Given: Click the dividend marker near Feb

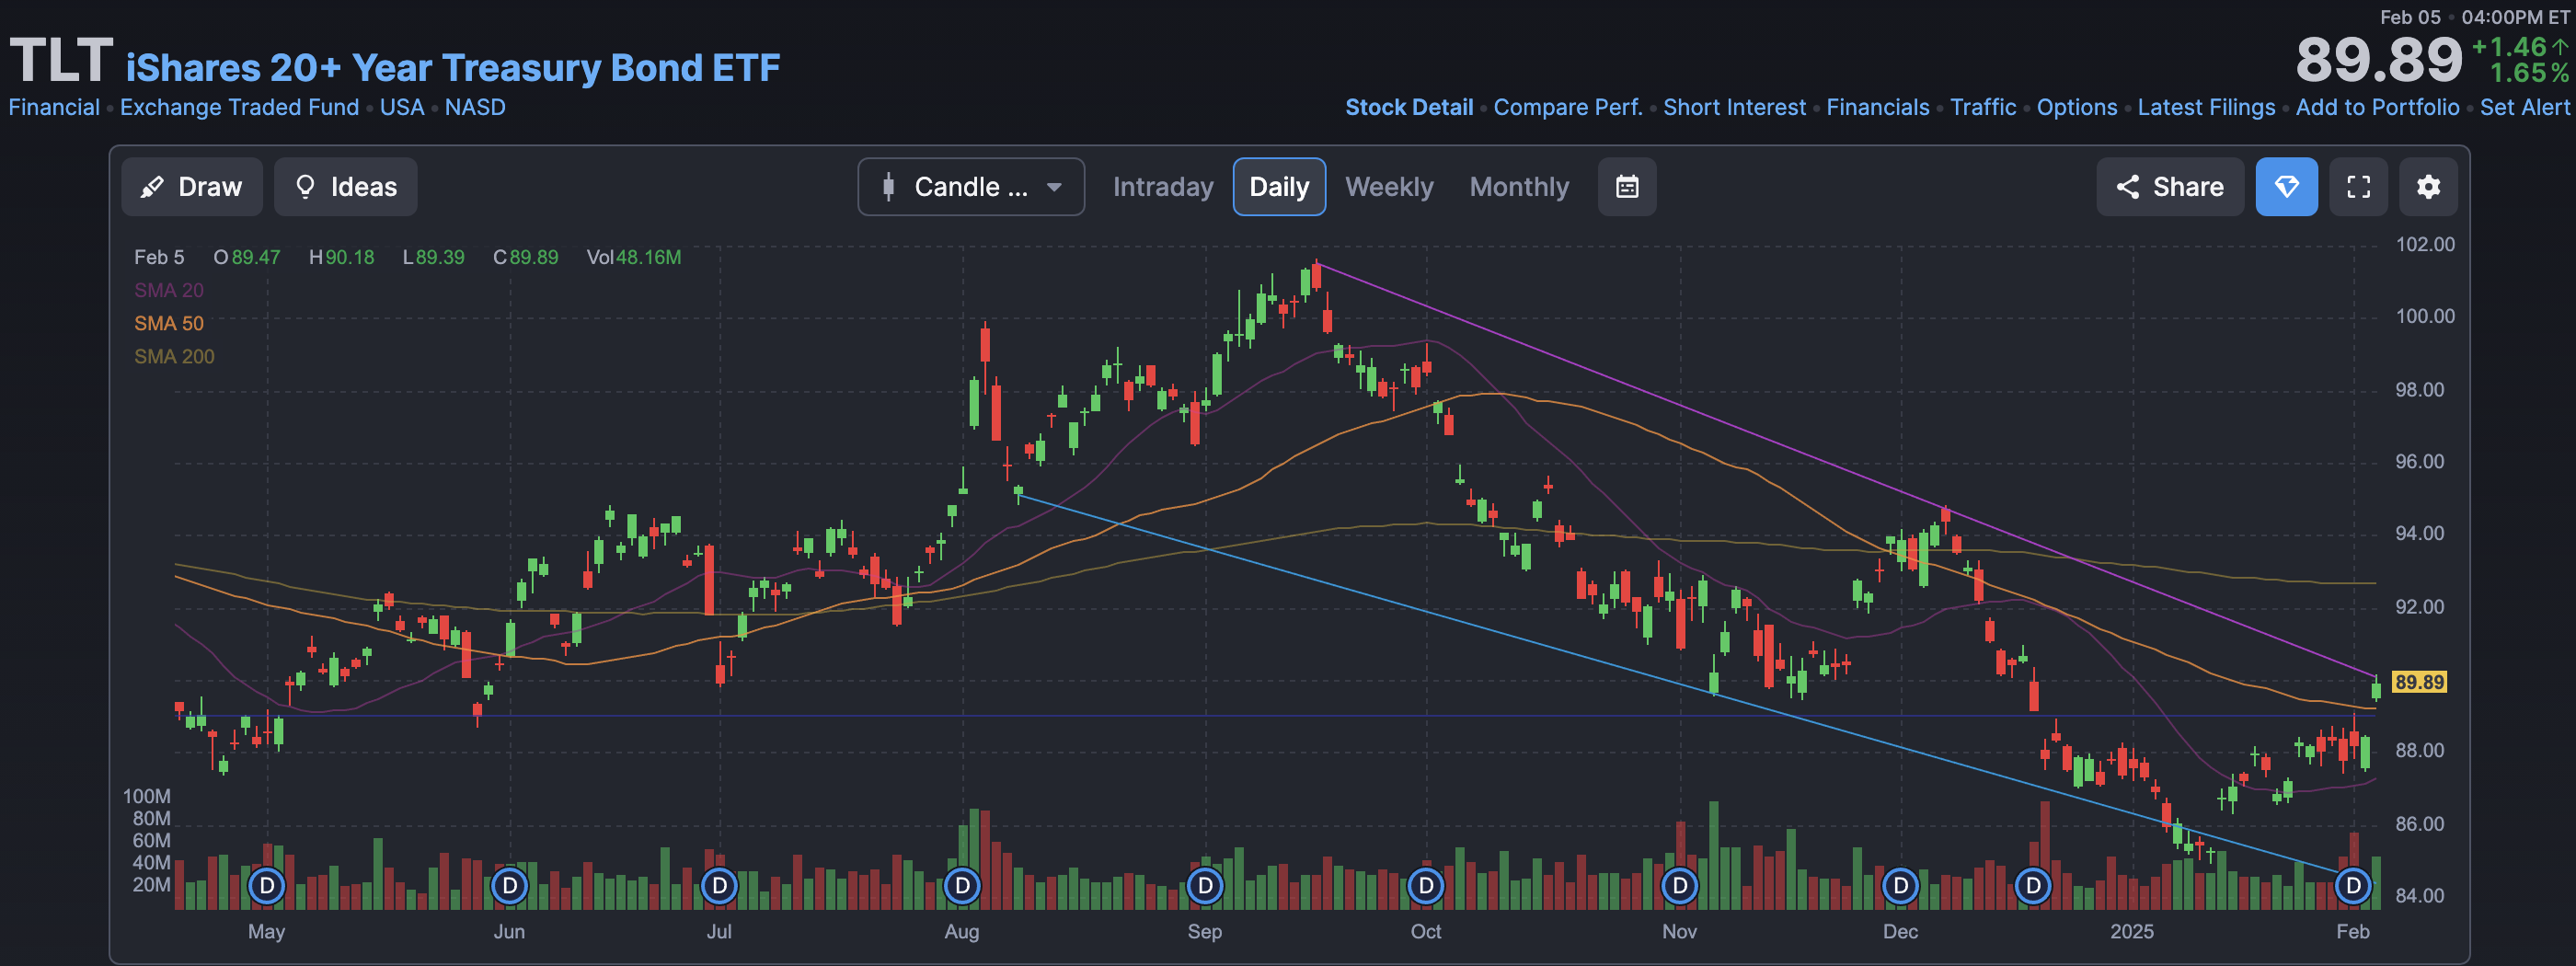Looking at the screenshot, I should [2353, 885].
